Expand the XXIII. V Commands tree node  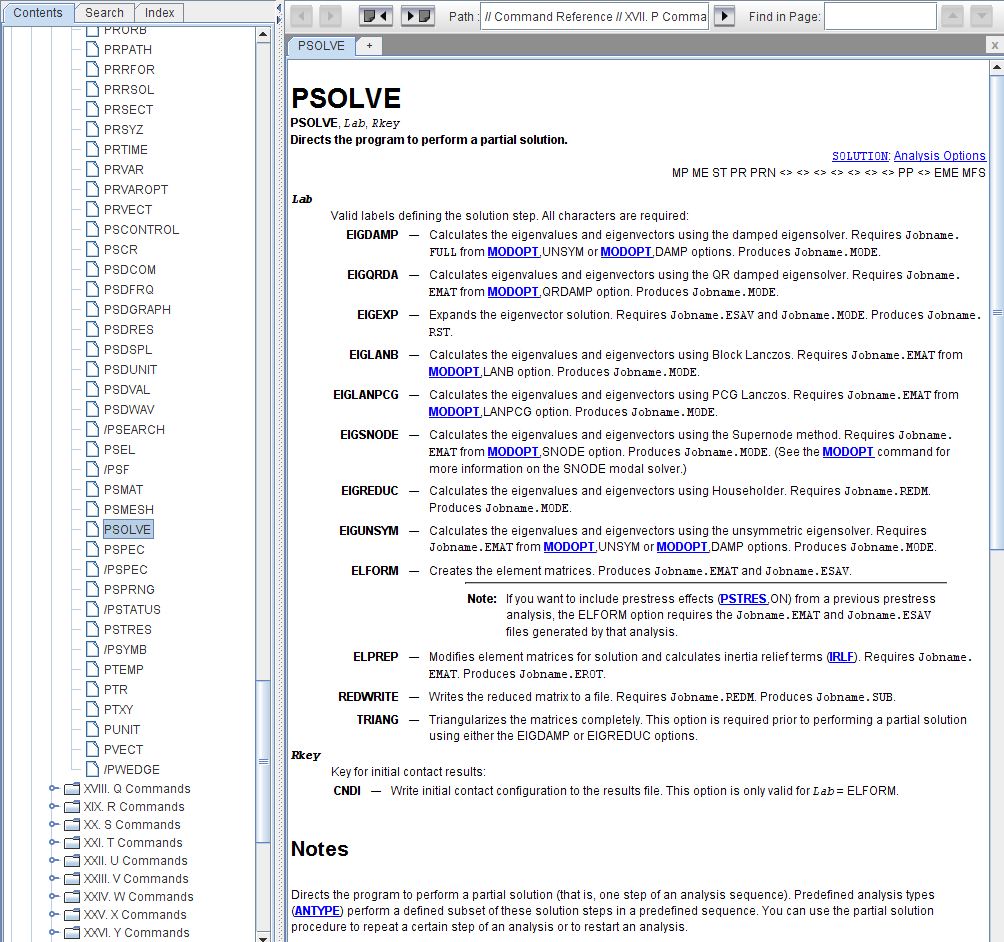click(x=53, y=879)
